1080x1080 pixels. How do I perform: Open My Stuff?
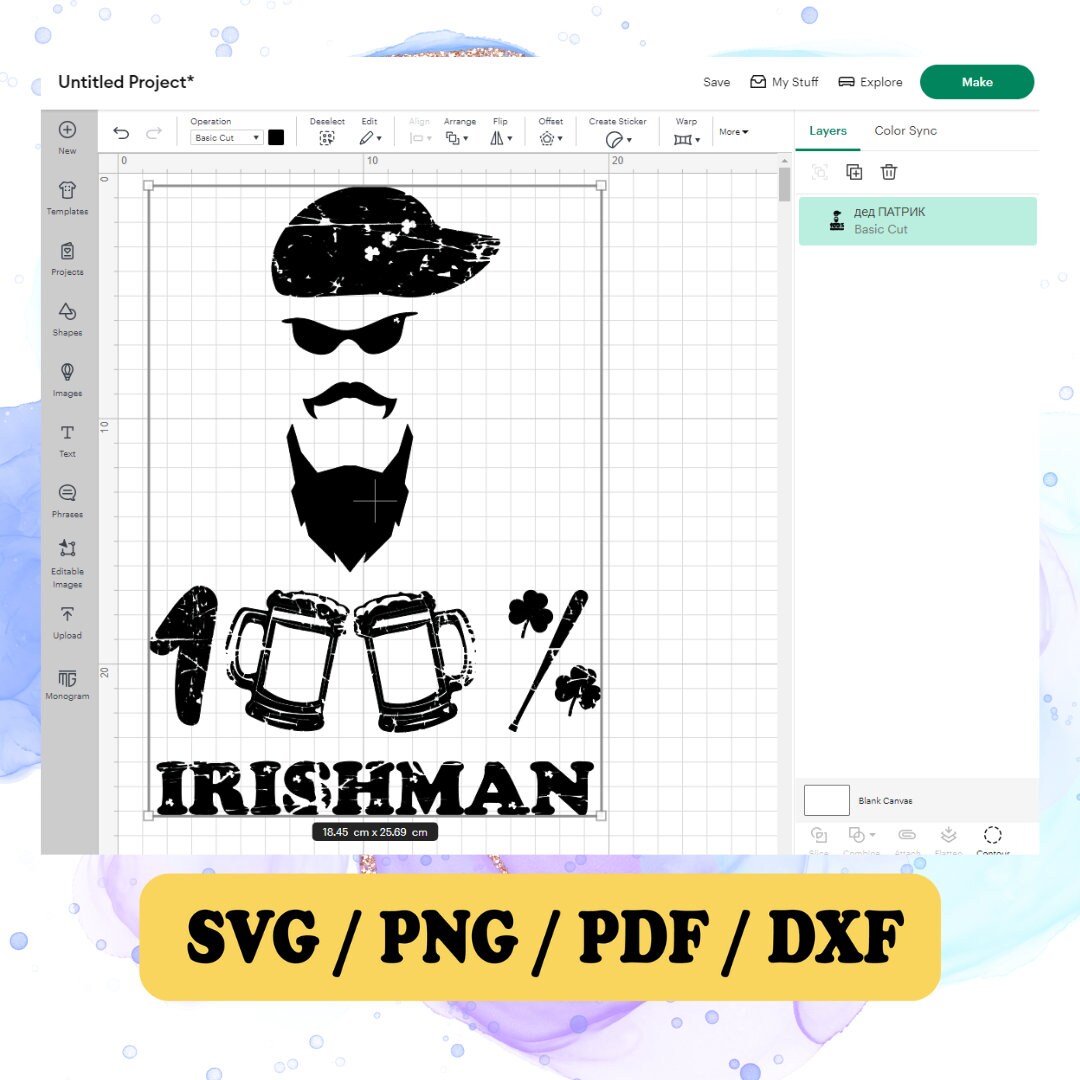pyautogui.click(x=785, y=82)
